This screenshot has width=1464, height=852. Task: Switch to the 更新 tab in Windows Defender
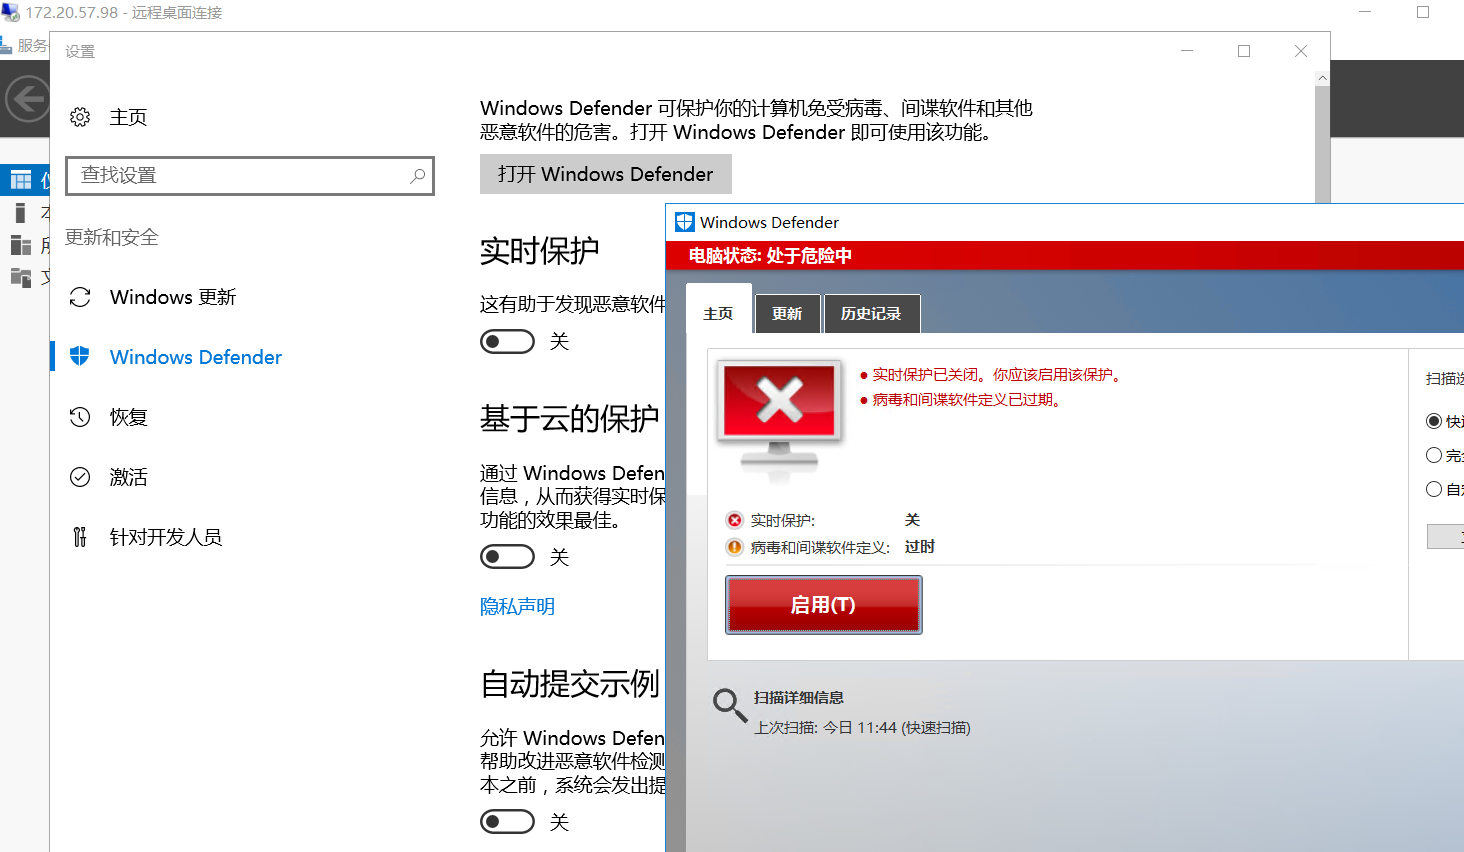[787, 313]
